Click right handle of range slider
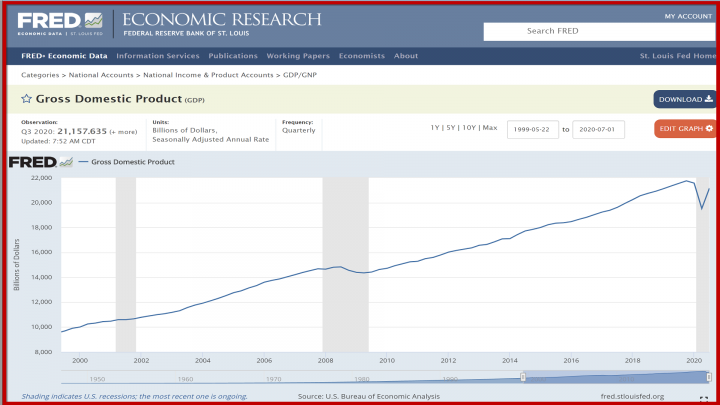Screen dimensions: 720x405 click(709, 377)
